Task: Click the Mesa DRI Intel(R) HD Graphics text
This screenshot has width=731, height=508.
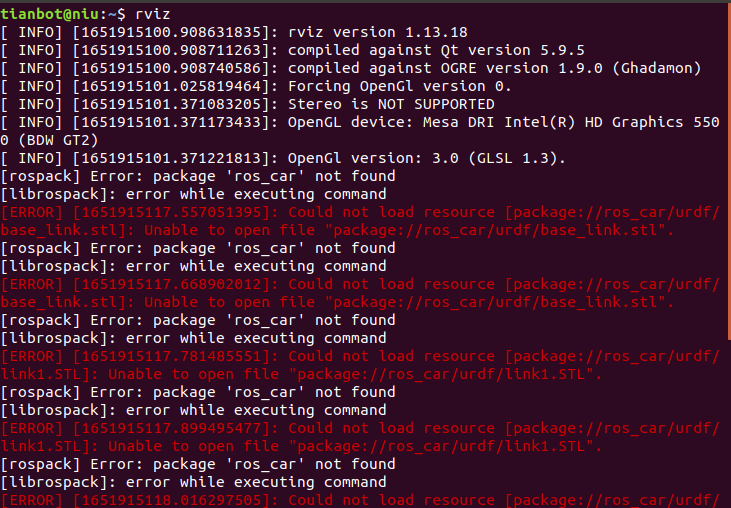Action: pos(553,122)
